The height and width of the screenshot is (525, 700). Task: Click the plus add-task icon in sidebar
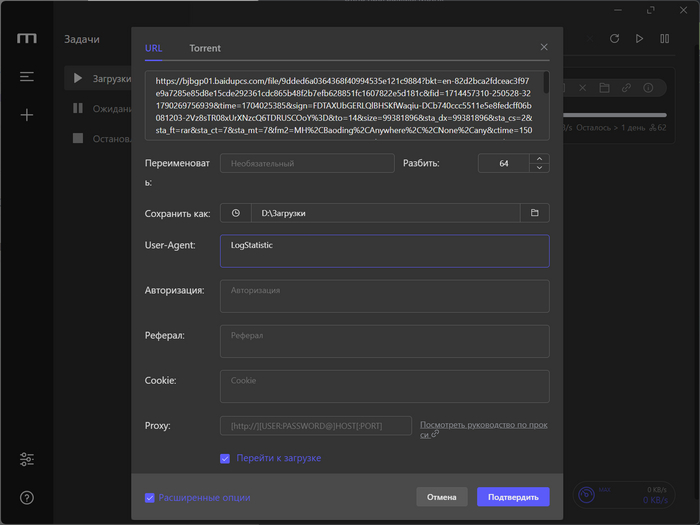point(27,115)
